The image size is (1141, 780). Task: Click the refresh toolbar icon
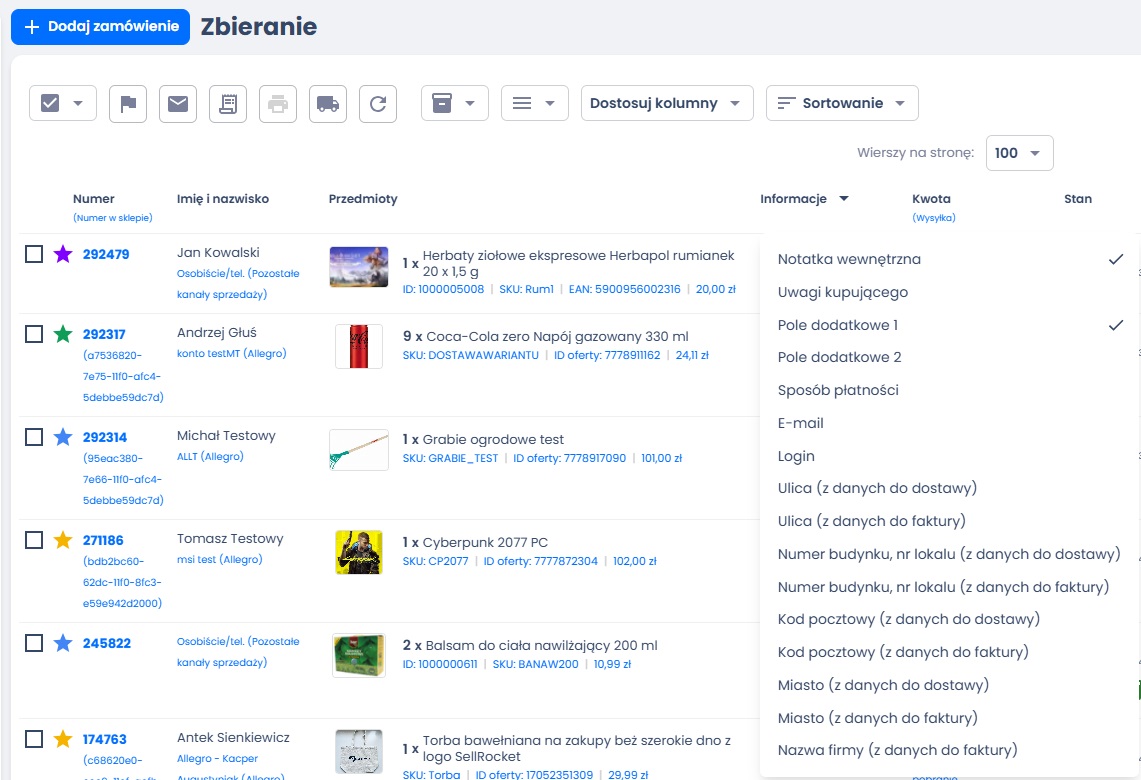378,103
